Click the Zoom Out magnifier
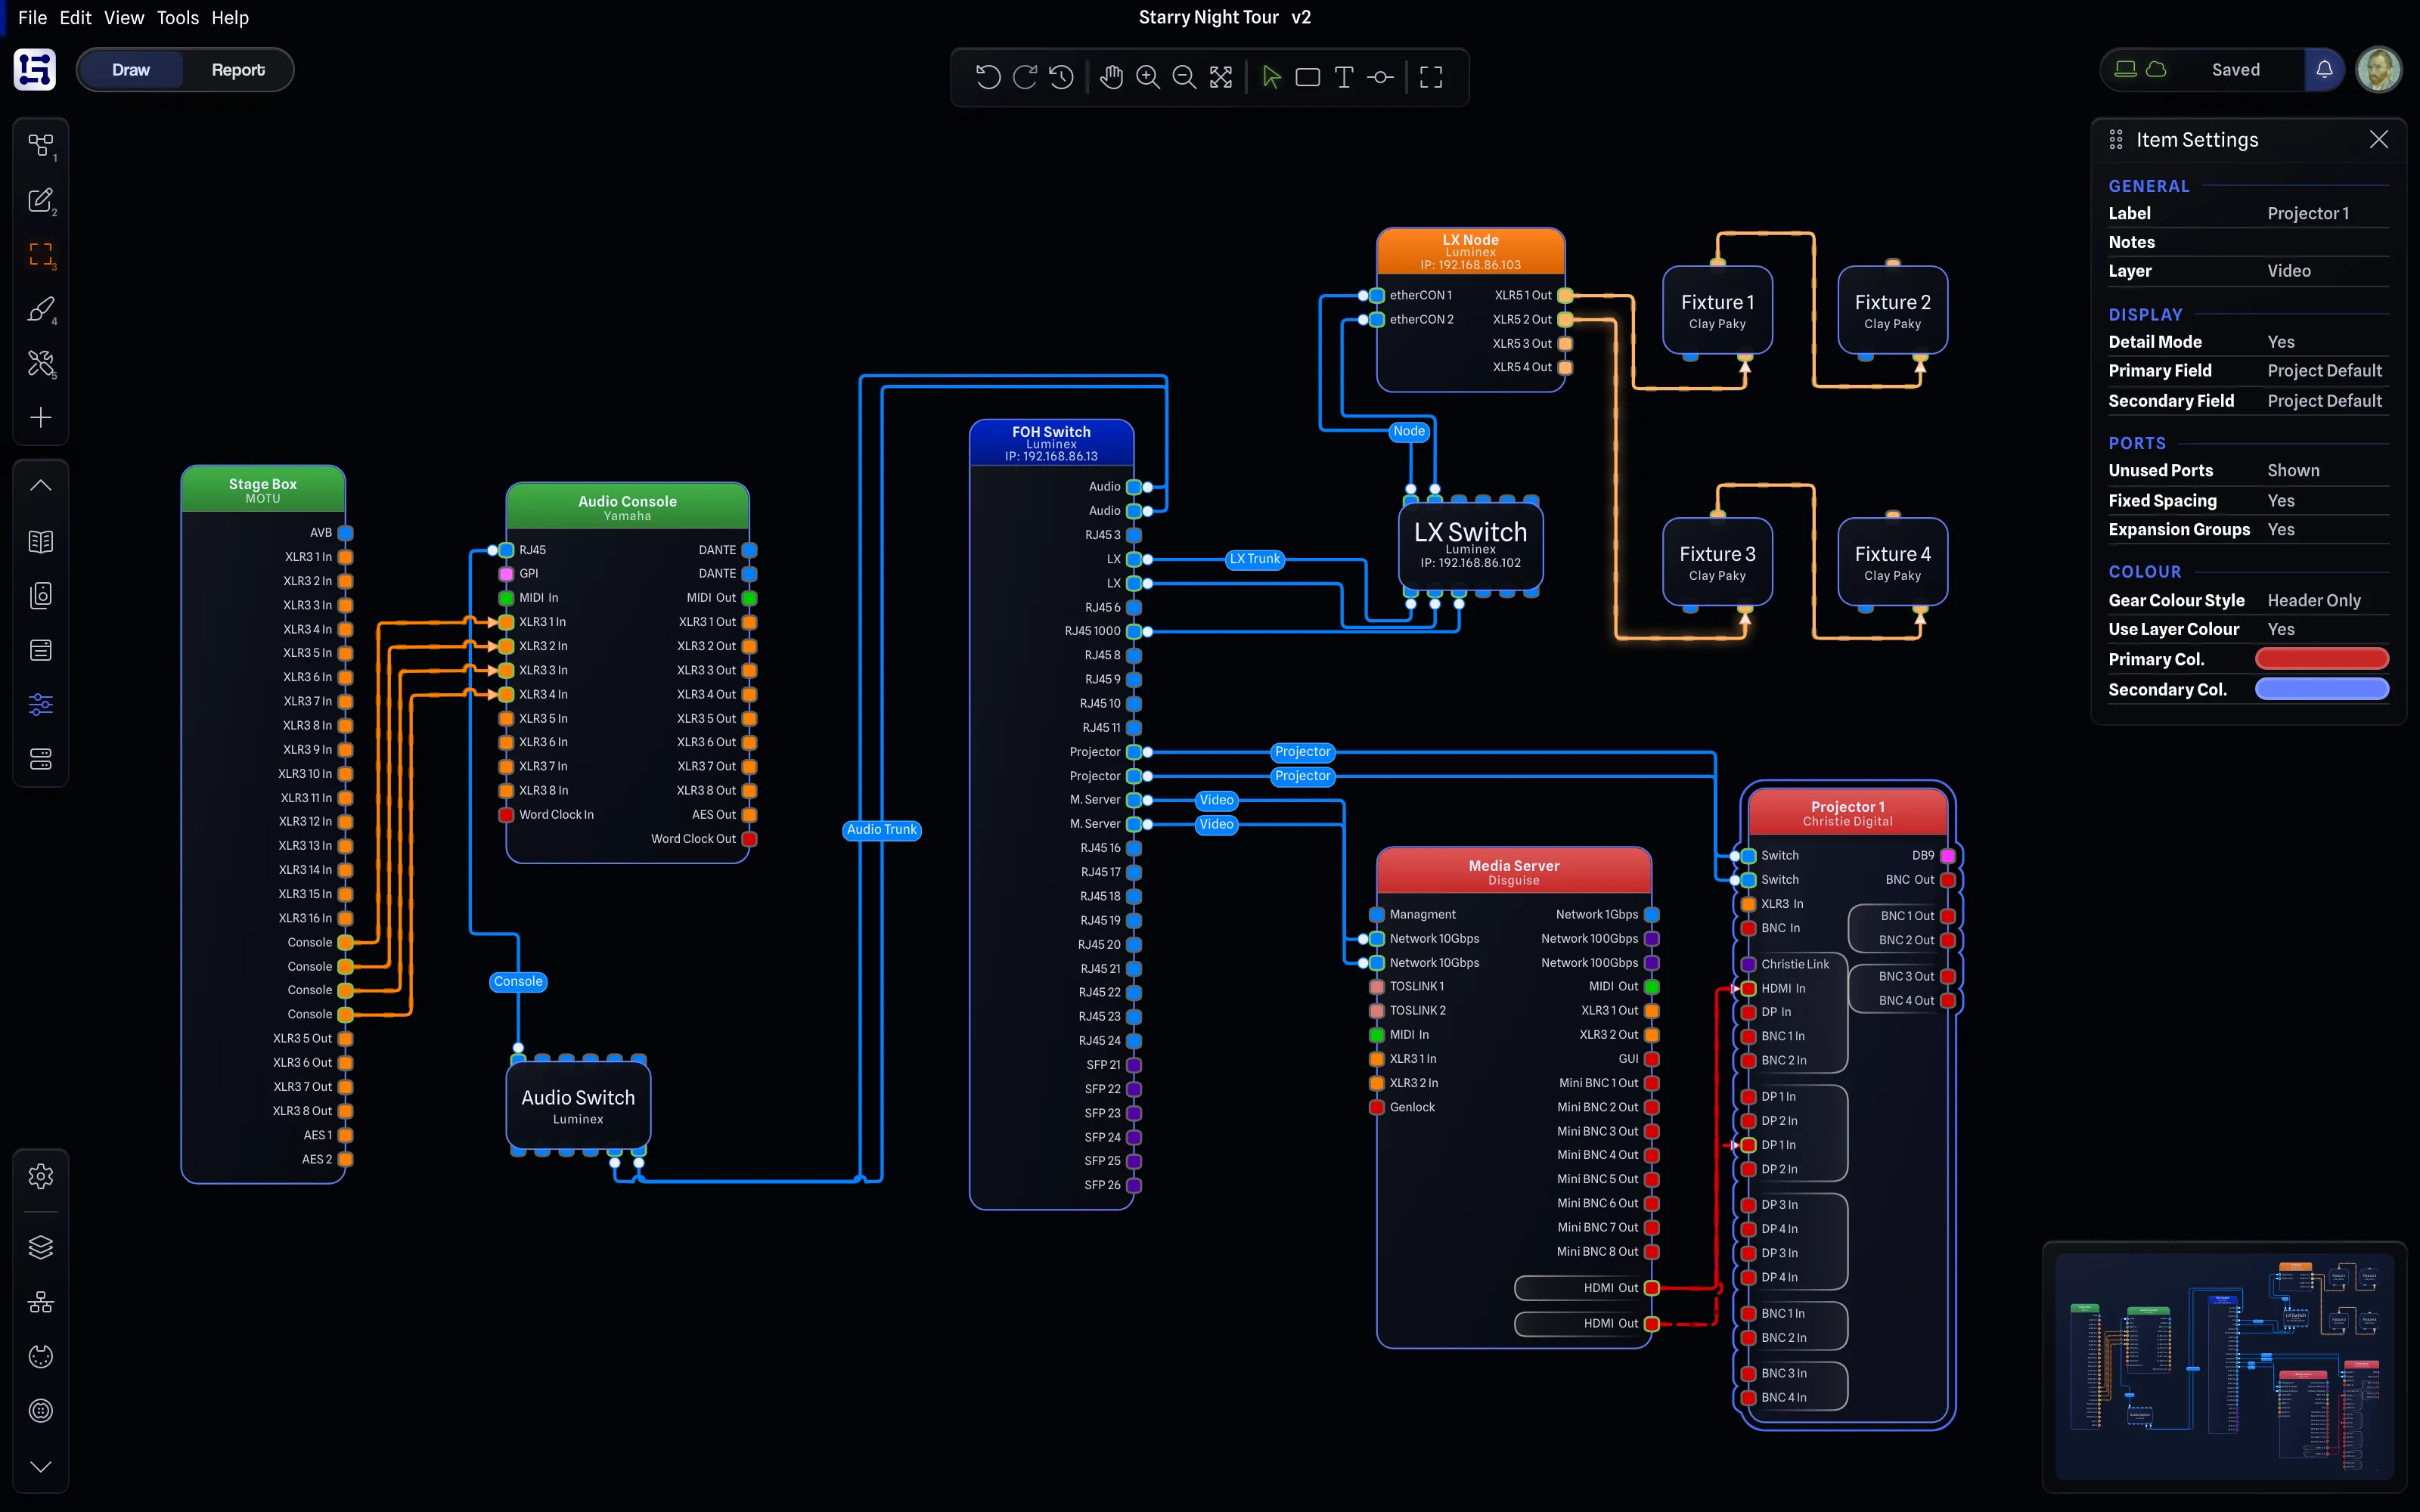 click(x=1184, y=77)
